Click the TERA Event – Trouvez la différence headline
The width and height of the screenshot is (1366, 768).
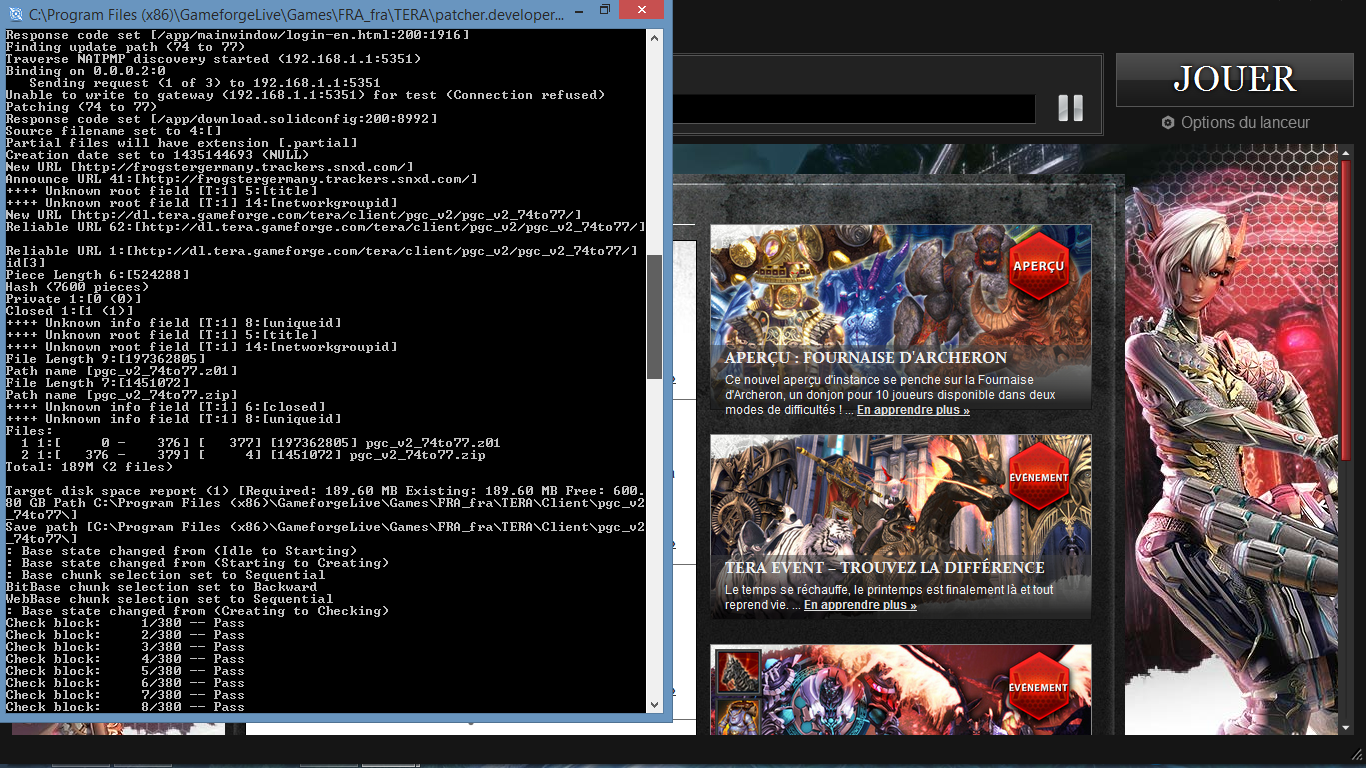[x=884, y=568]
